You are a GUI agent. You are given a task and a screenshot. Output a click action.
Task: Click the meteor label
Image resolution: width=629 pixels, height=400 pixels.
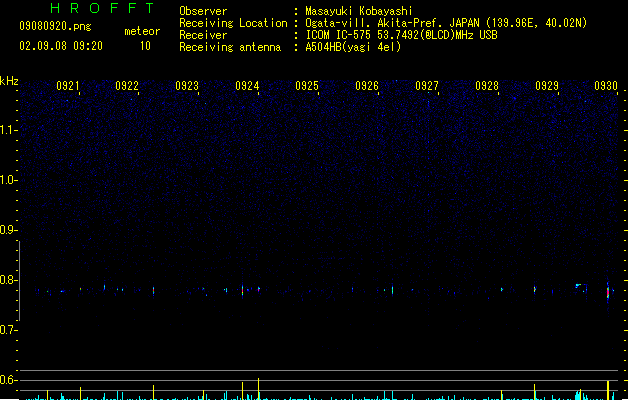click(142, 31)
